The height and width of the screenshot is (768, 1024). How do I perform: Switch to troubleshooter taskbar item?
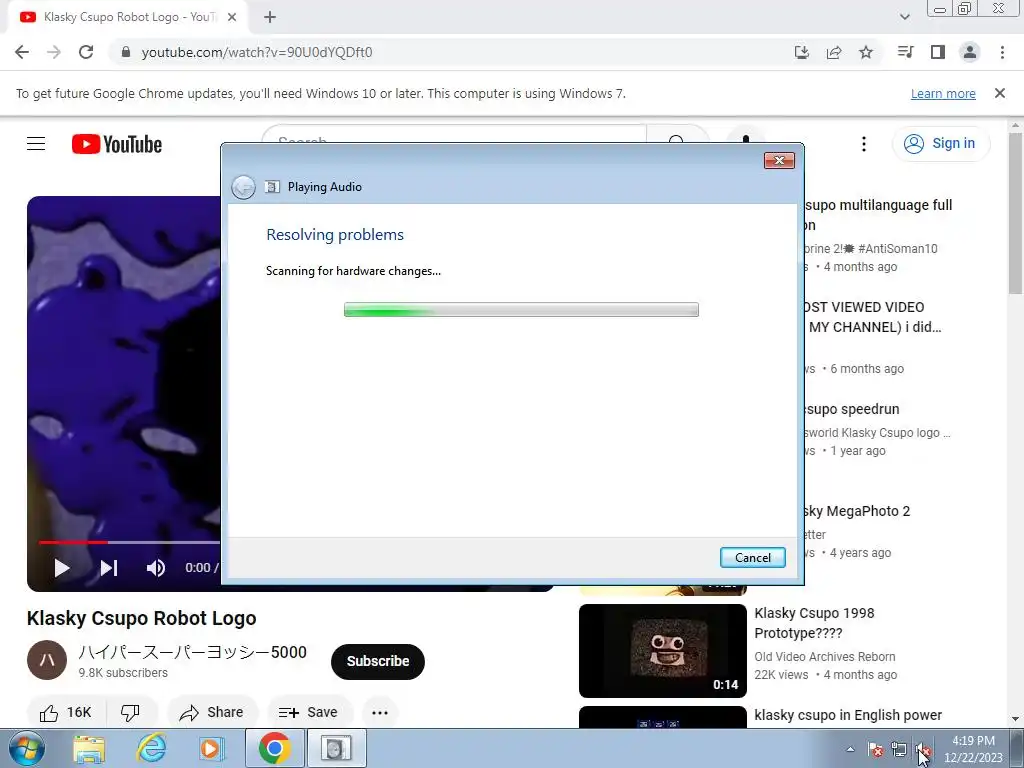(336, 748)
